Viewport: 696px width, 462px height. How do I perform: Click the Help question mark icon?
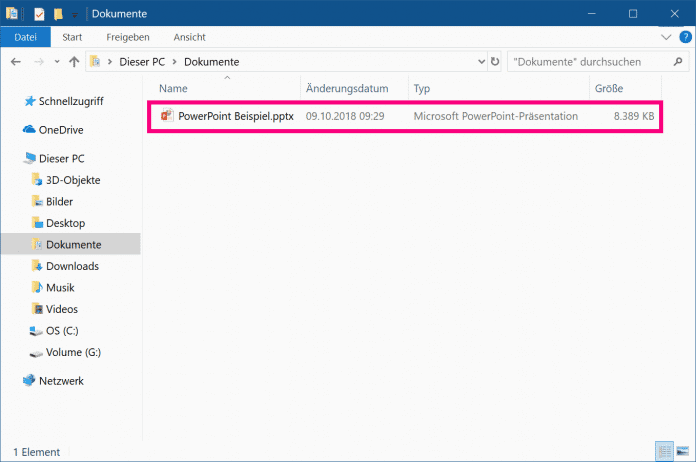point(684,37)
